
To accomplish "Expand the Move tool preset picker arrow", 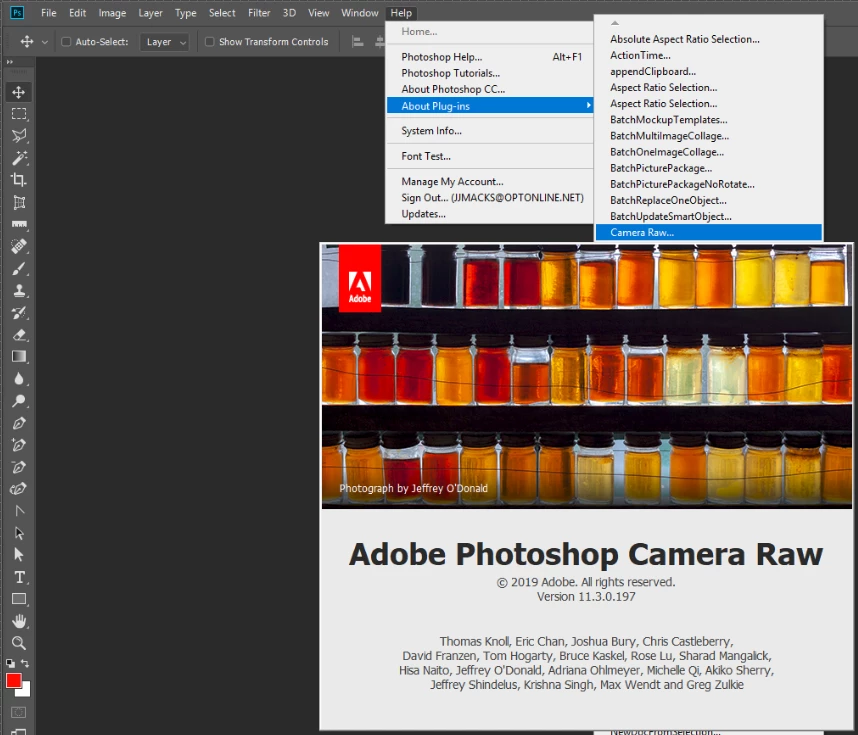I will point(45,42).
